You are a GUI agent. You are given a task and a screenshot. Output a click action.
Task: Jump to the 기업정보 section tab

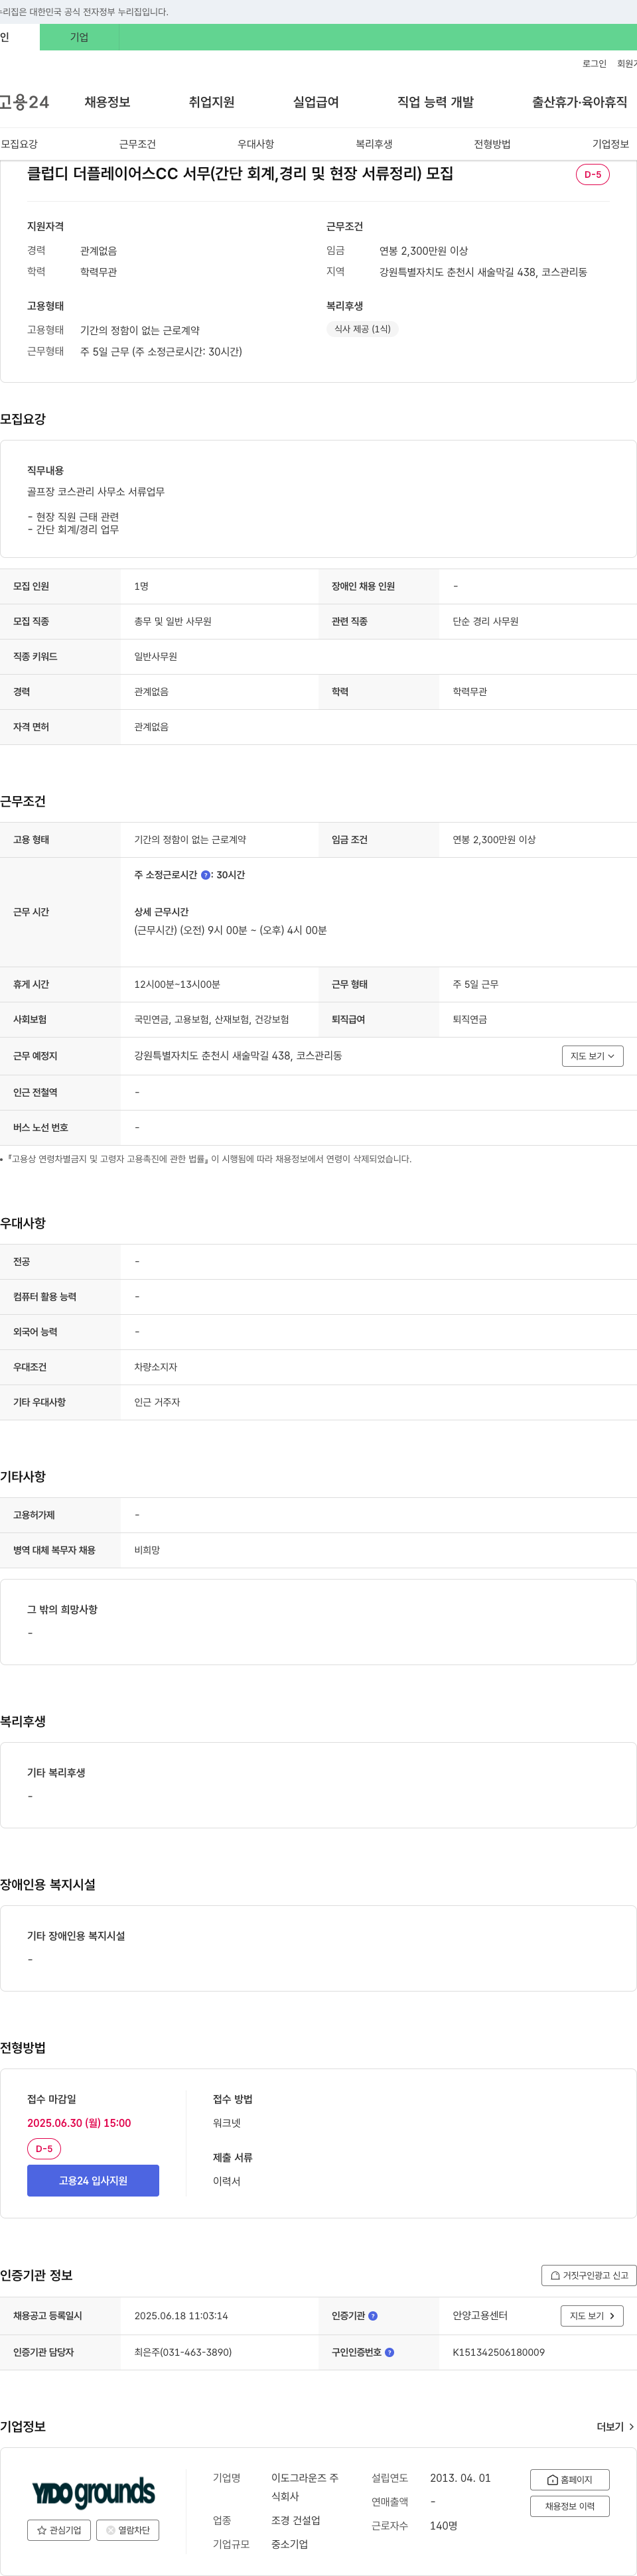pos(610,144)
